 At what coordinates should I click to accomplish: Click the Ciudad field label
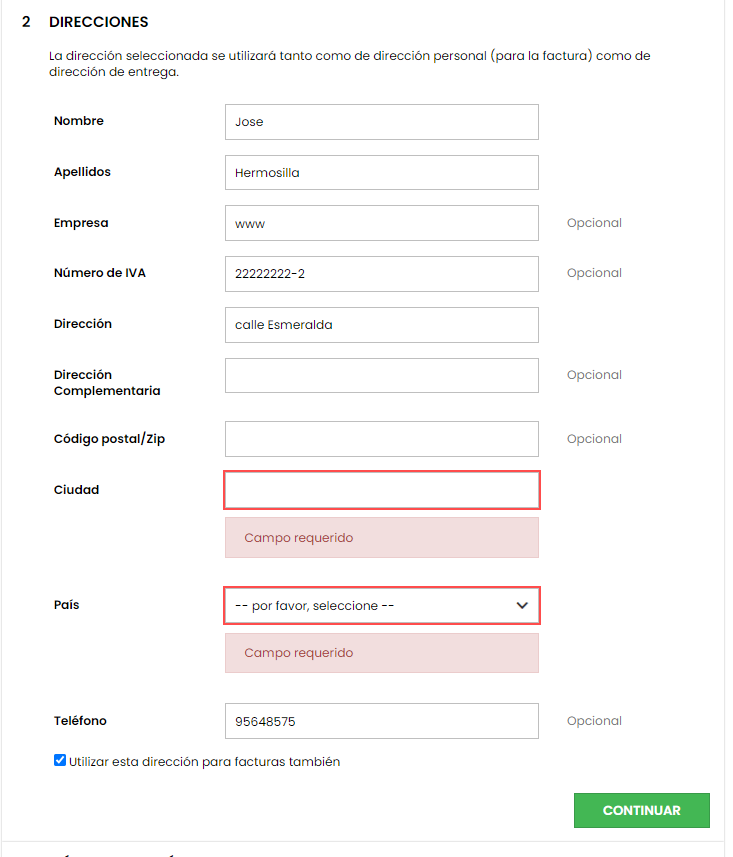pyautogui.click(x=76, y=490)
